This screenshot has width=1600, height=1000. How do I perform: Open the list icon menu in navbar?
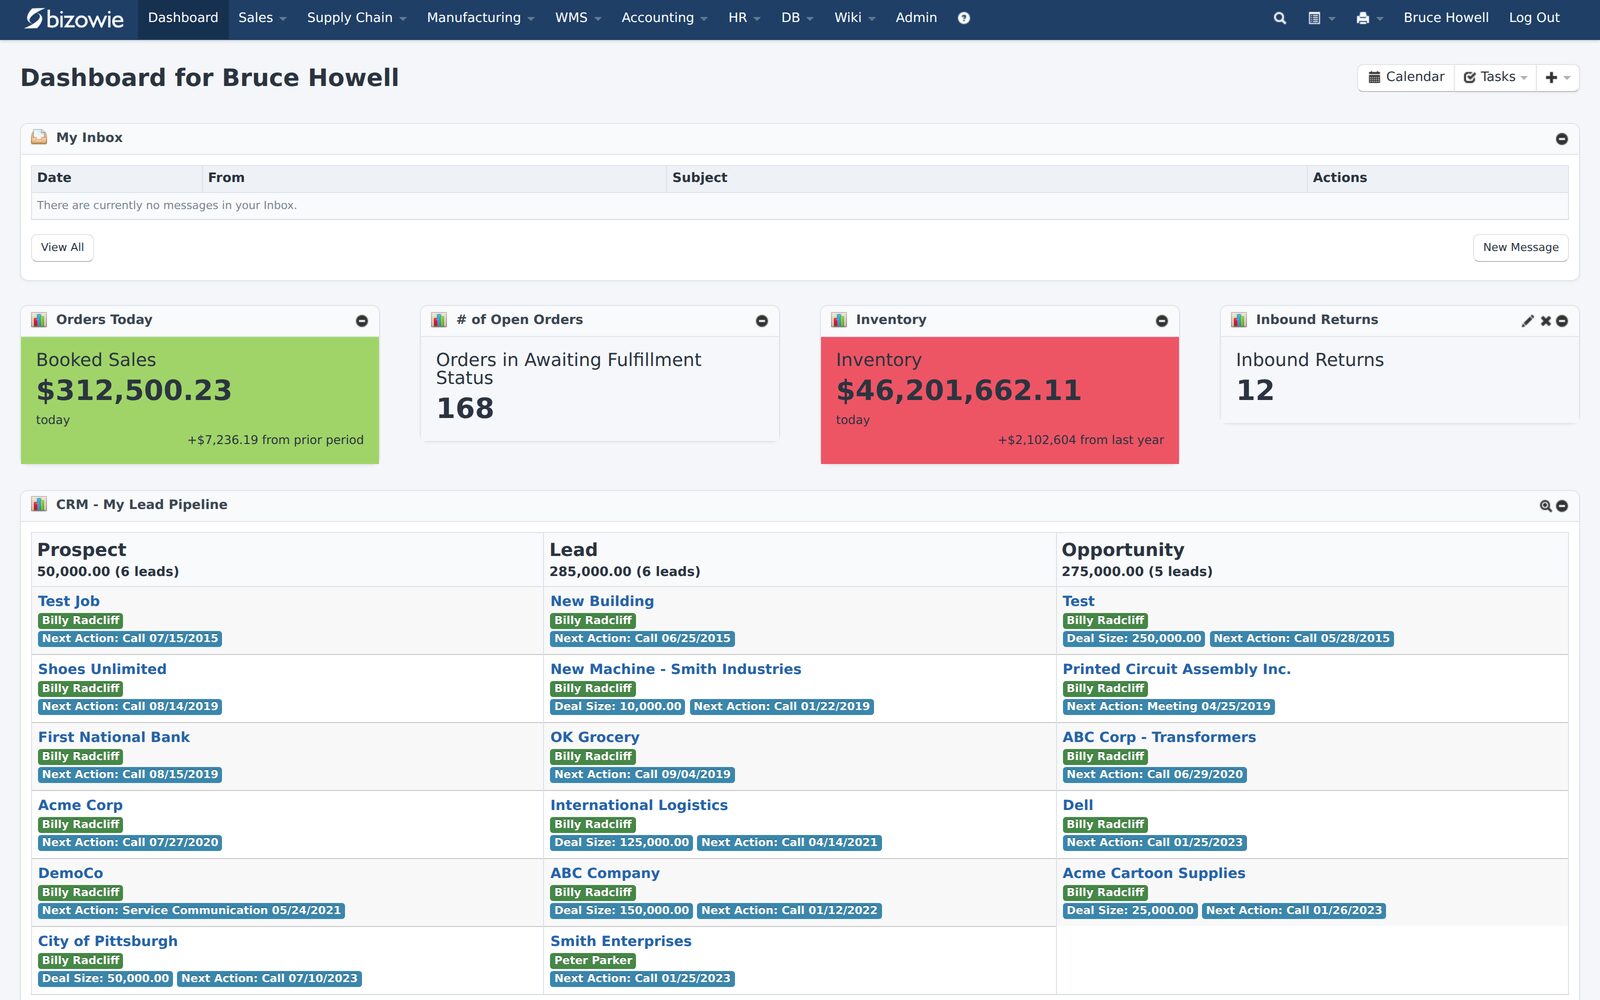pyautogui.click(x=1321, y=18)
